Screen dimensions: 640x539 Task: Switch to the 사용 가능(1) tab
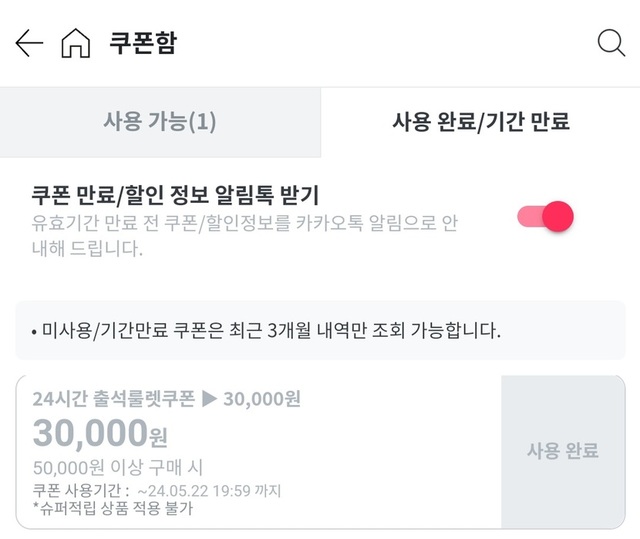(160, 122)
